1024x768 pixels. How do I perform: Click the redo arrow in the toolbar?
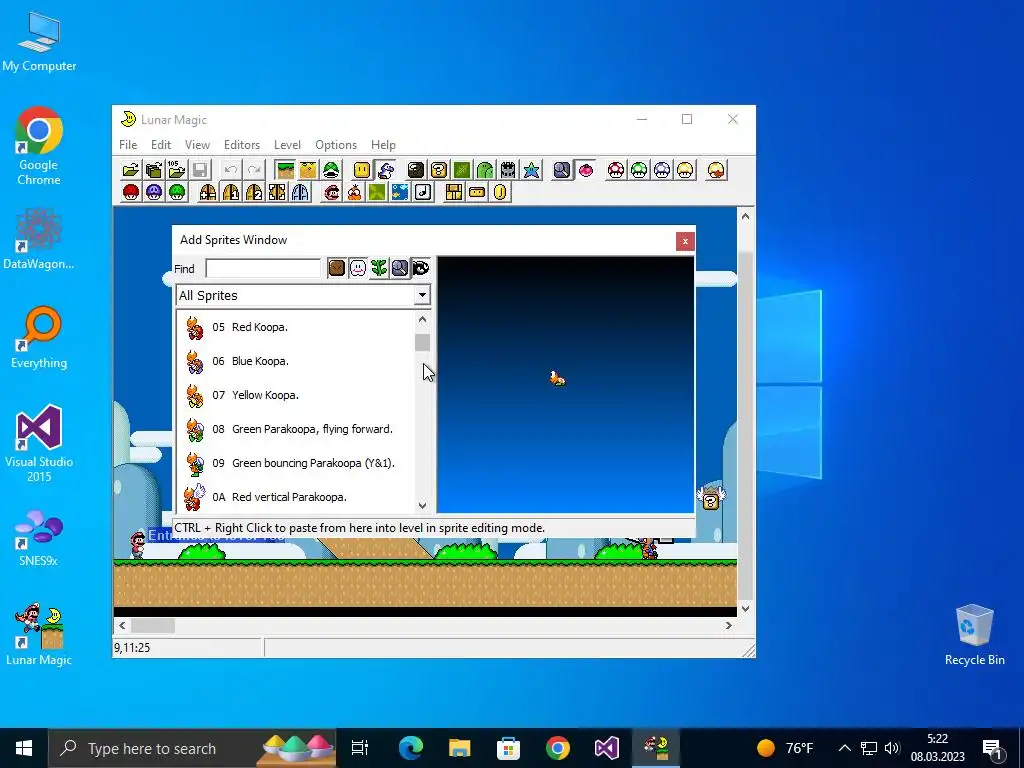click(x=254, y=170)
